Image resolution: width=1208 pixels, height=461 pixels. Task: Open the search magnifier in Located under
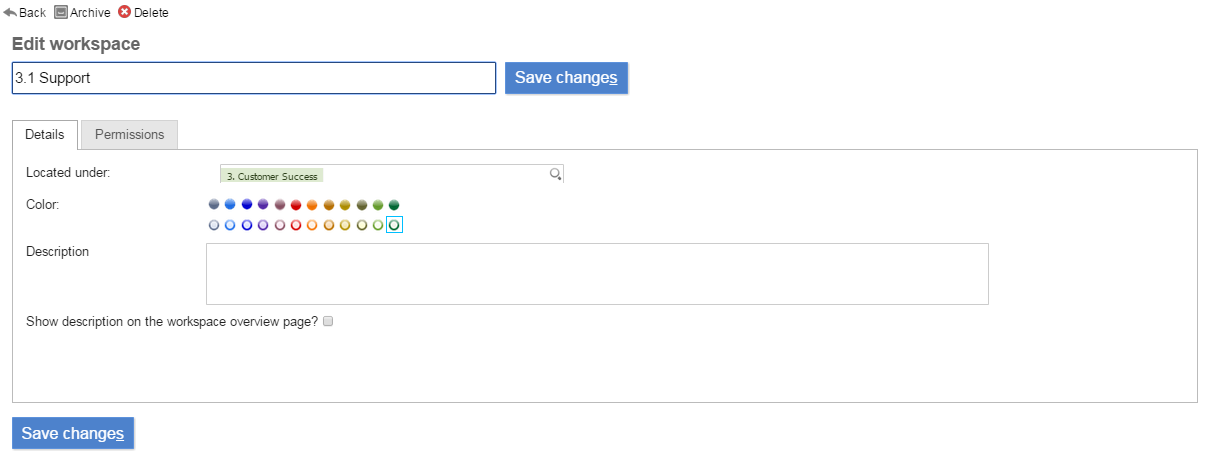(556, 174)
